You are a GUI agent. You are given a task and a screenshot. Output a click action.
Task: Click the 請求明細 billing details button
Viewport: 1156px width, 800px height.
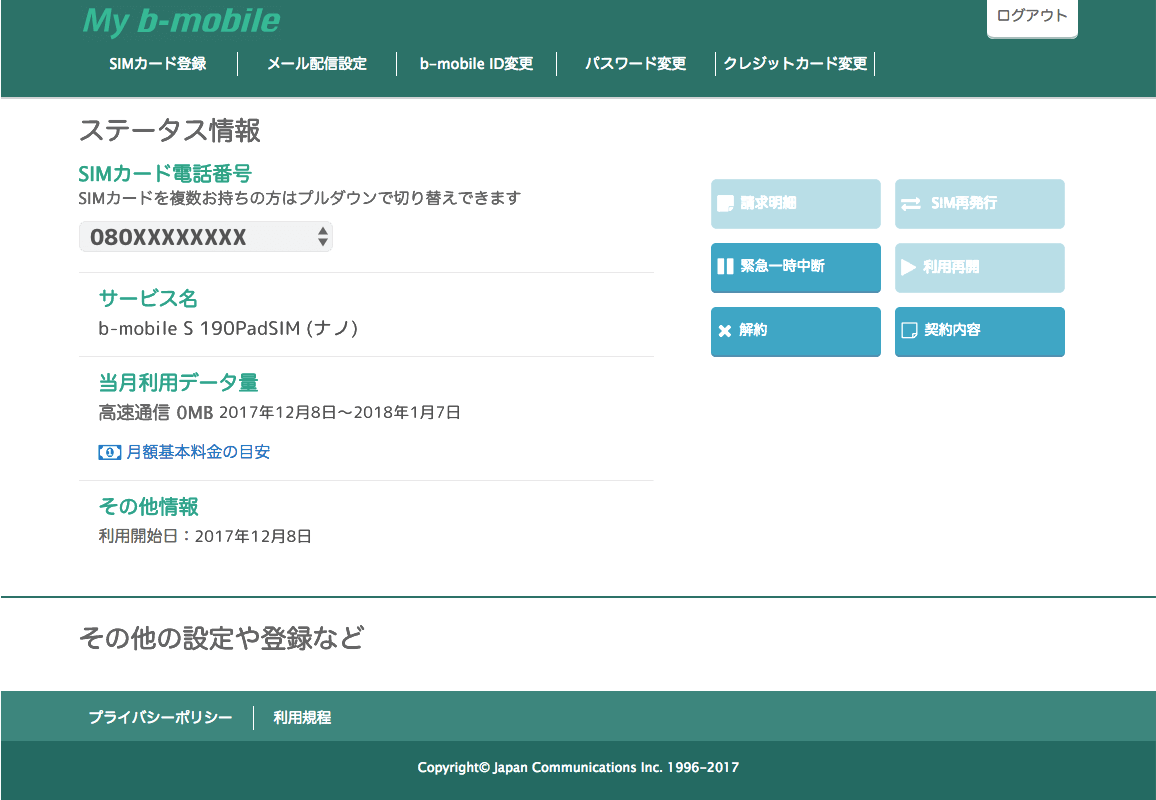(x=795, y=204)
